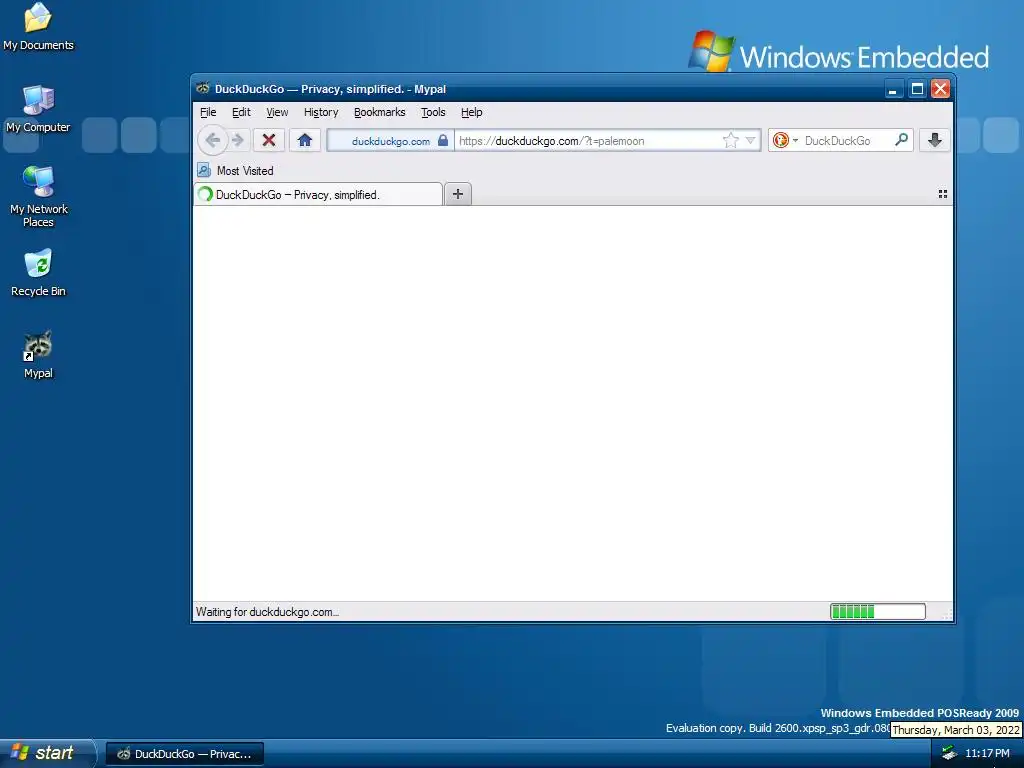This screenshot has height=768, width=1024.
Task: Open a new tab with plus button
Action: click(458, 194)
